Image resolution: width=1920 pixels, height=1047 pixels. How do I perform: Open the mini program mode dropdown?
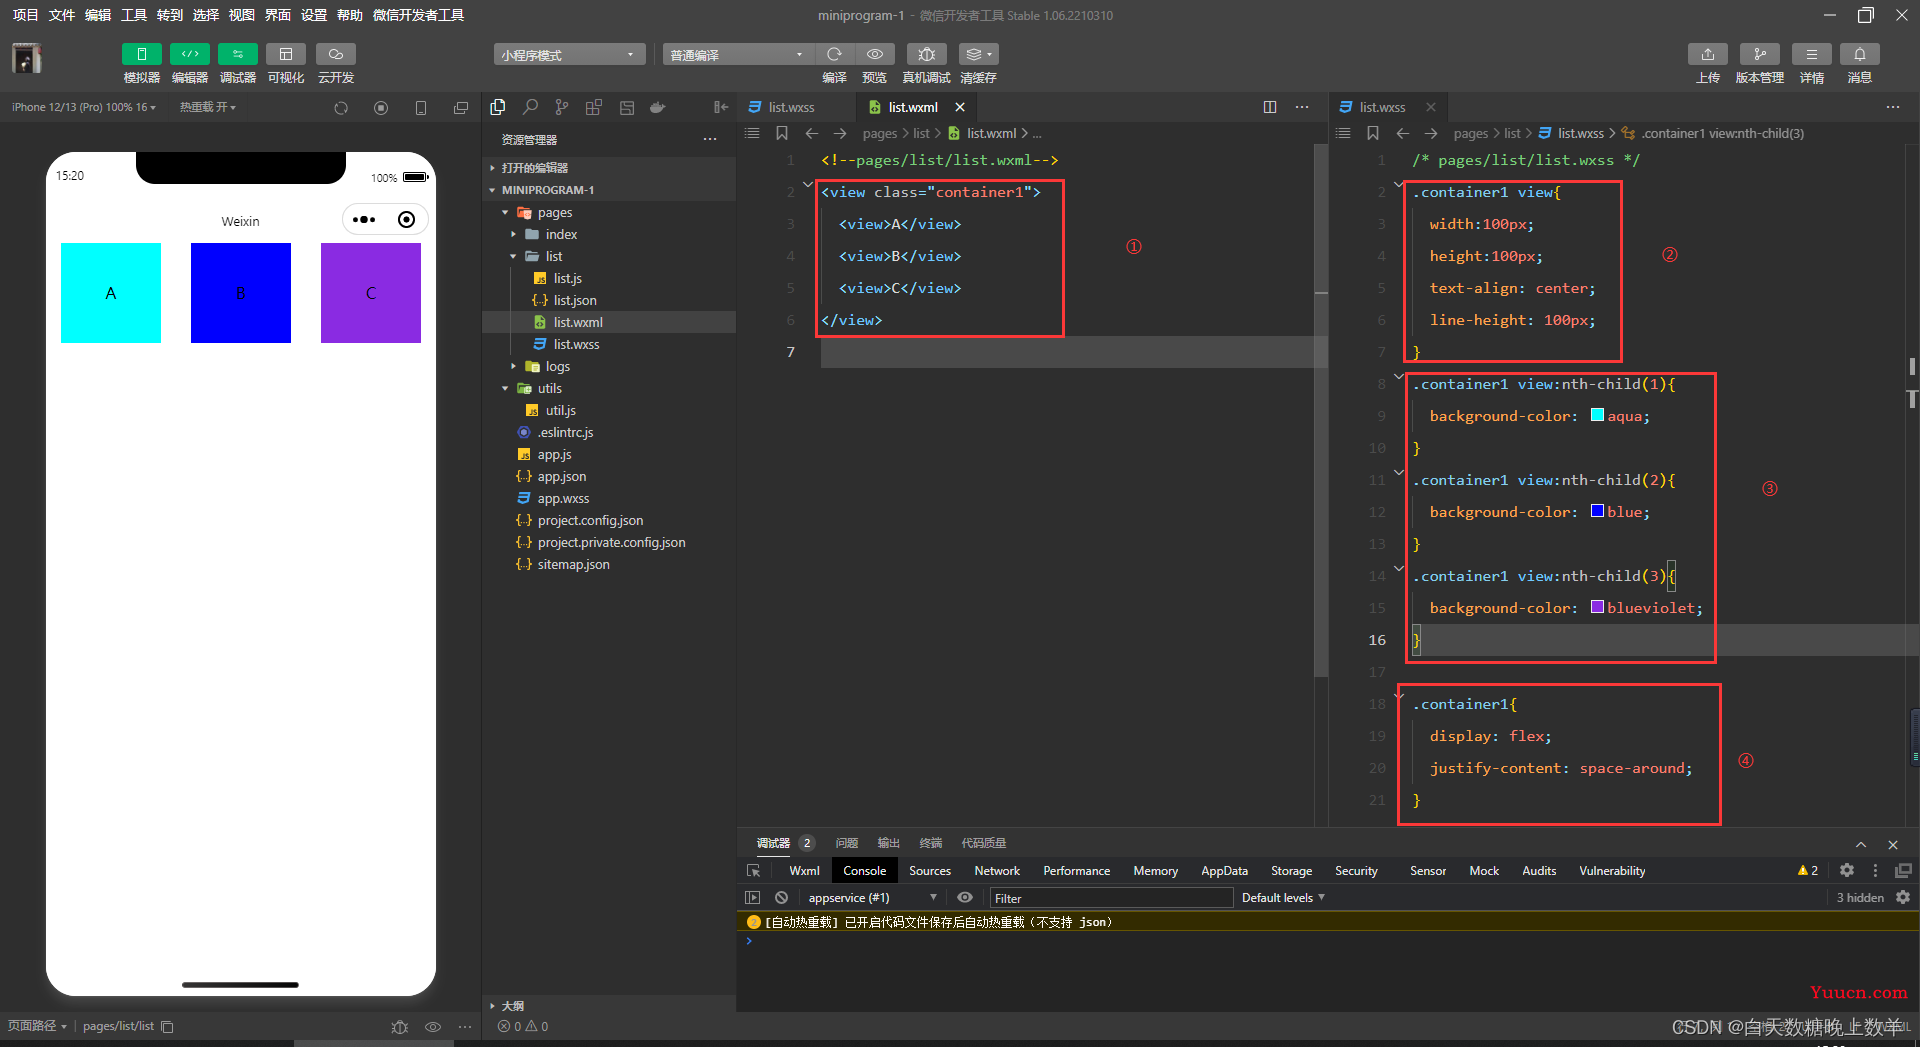[x=568, y=54]
